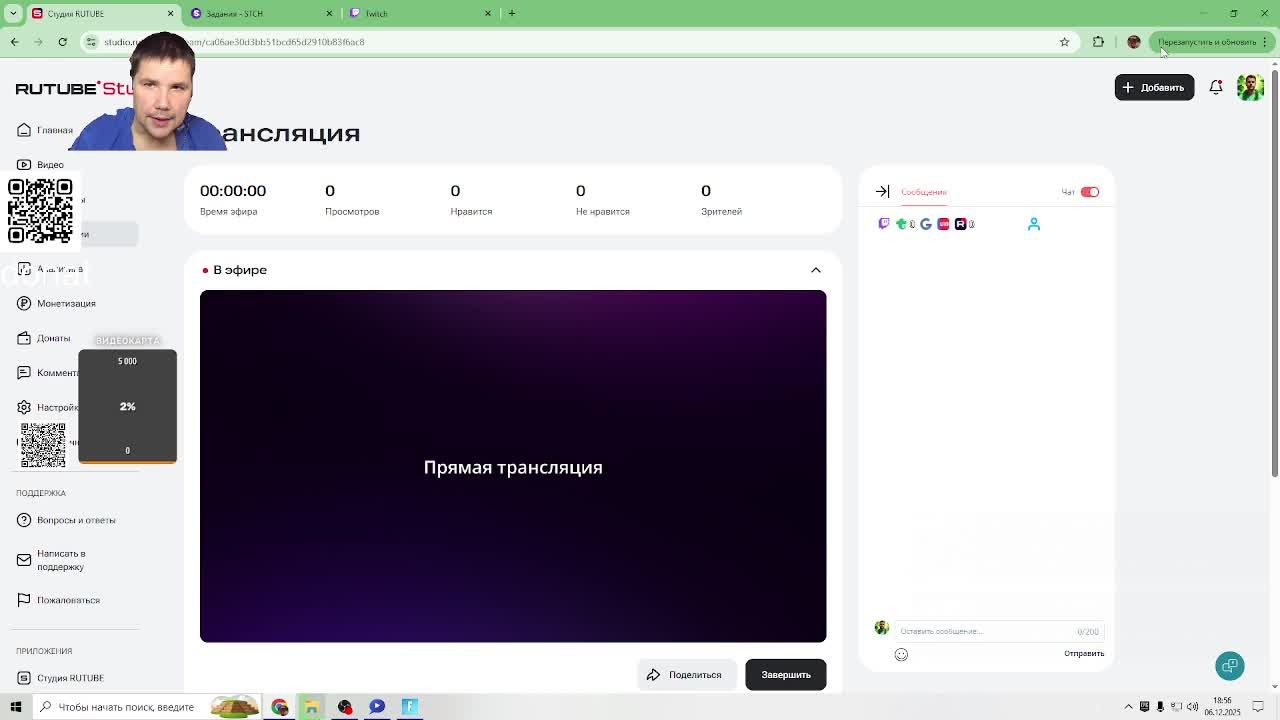Viewport: 1280px width, 720px height.
Task: Click the Google G icon in chat
Action: click(x=926, y=224)
